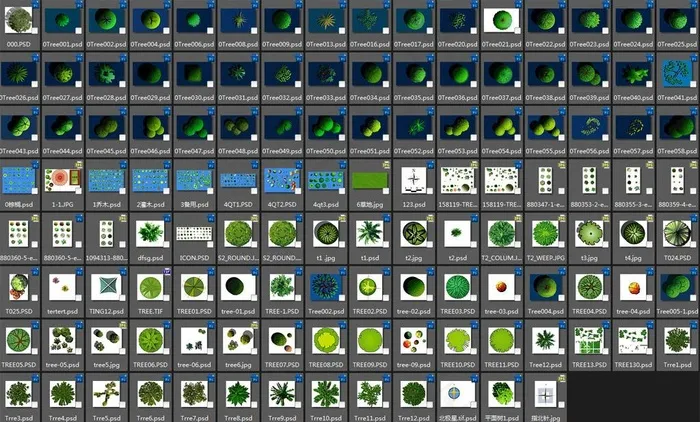This screenshot has width=700, height=422.
Task: Select the TREE.TIF image file
Action: [x=150, y=287]
